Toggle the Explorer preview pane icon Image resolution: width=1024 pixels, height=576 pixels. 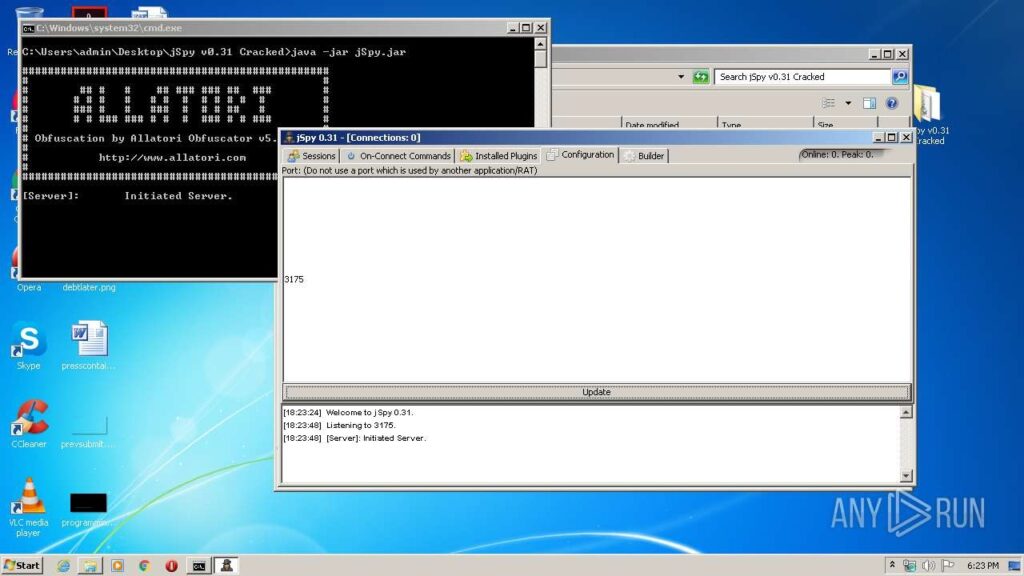[x=869, y=103]
